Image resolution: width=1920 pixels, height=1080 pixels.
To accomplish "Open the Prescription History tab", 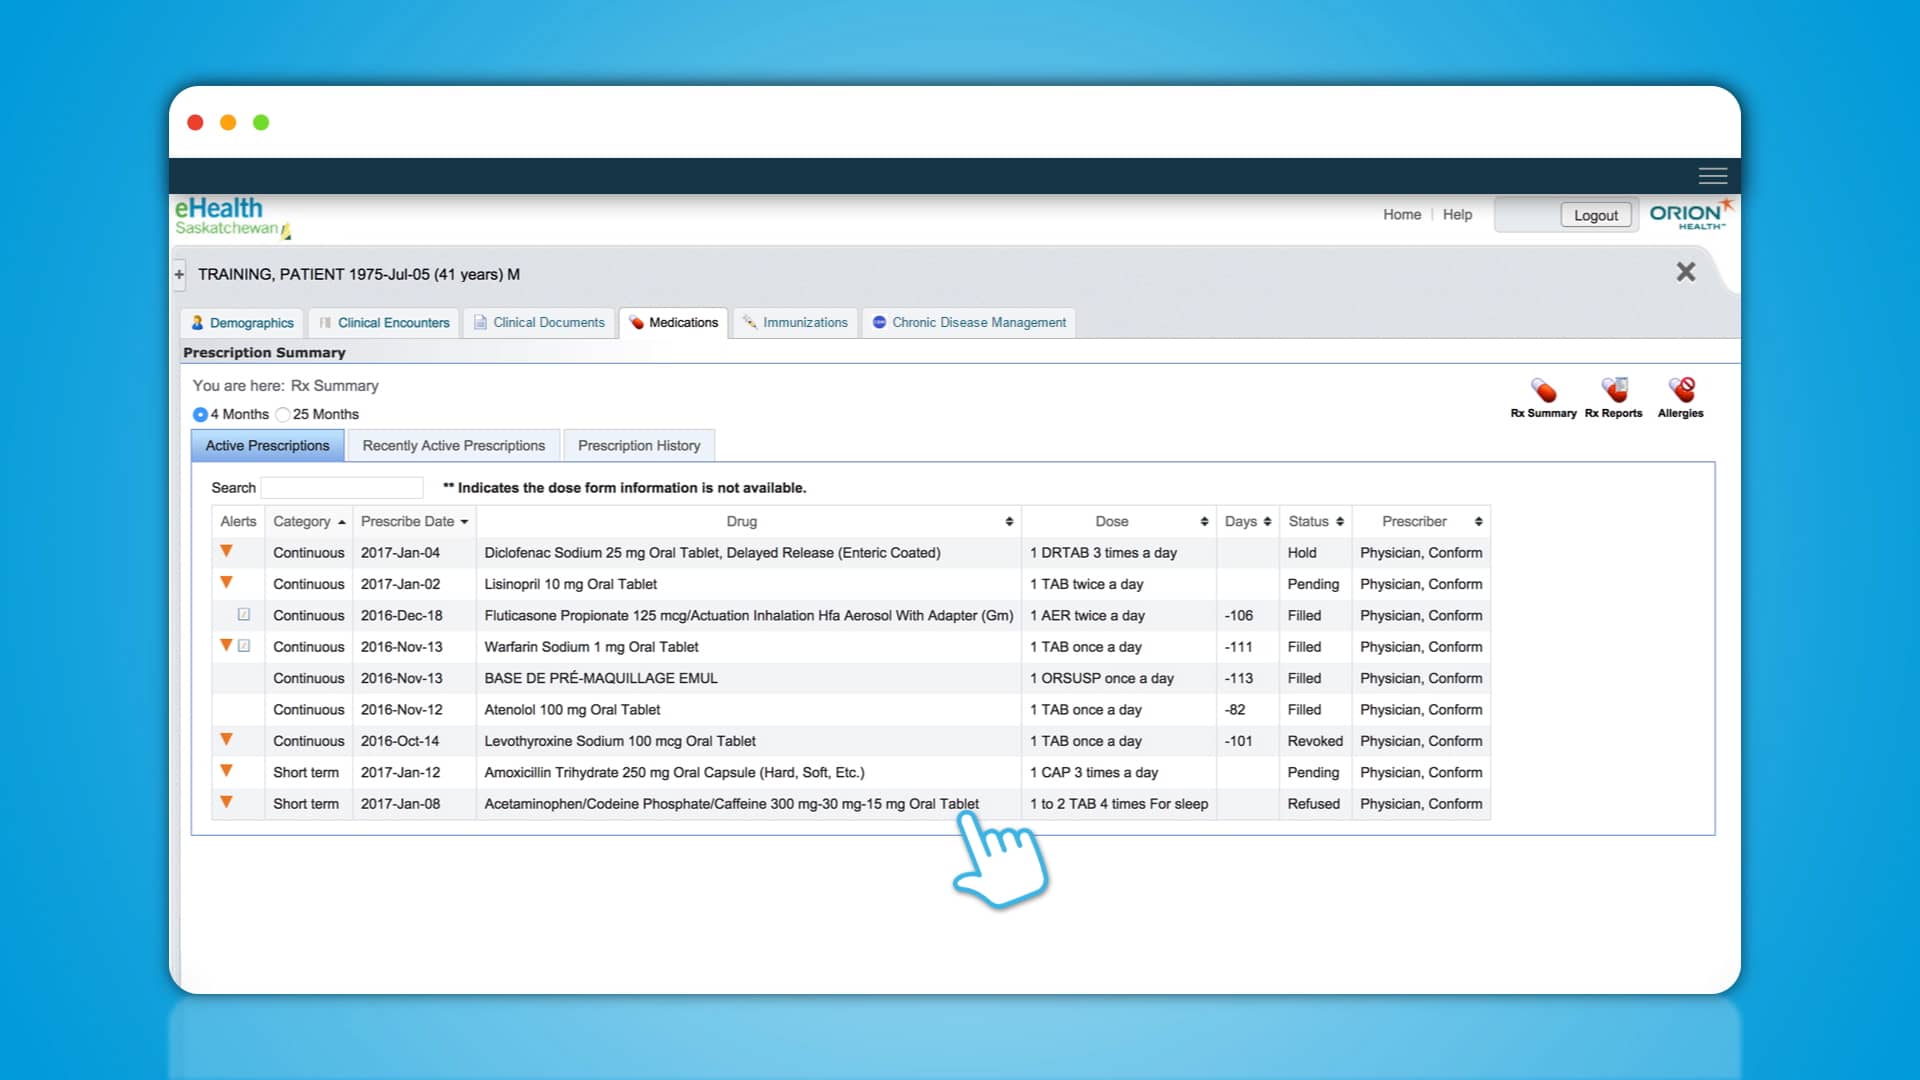I will pos(639,445).
